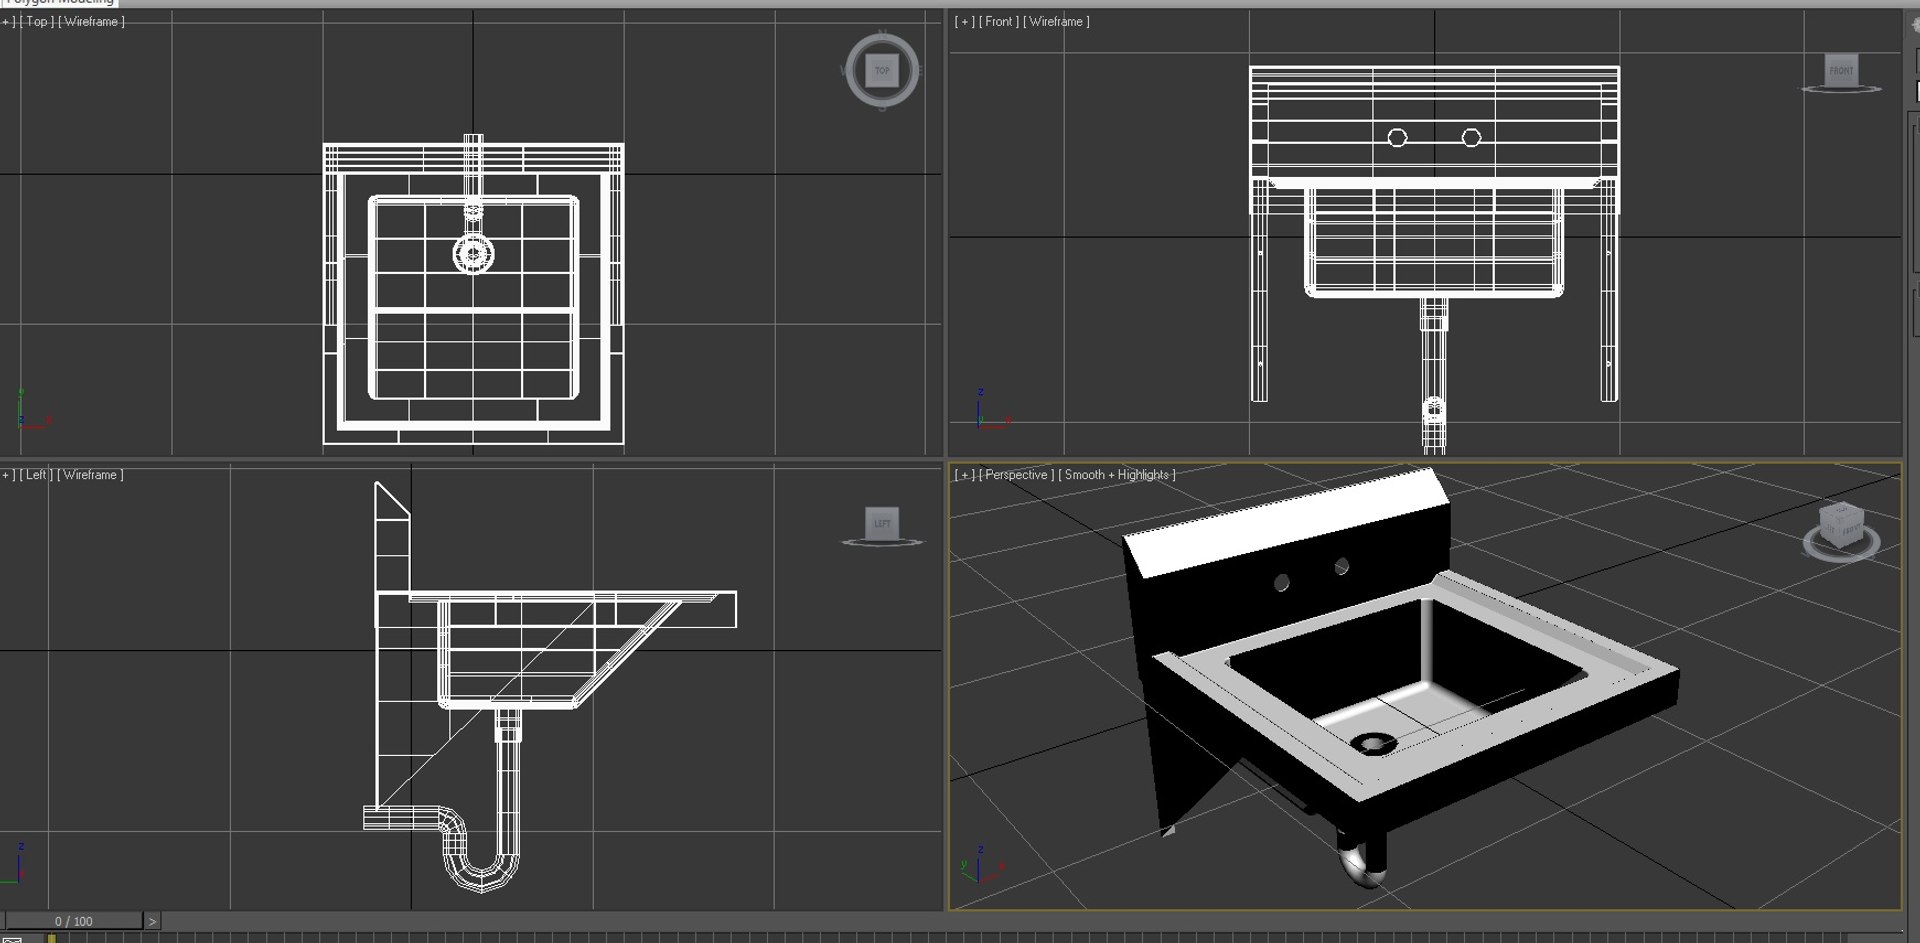Open the Smooth + Highlights shading menu
The width and height of the screenshot is (1920, 943).
point(1117,475)
